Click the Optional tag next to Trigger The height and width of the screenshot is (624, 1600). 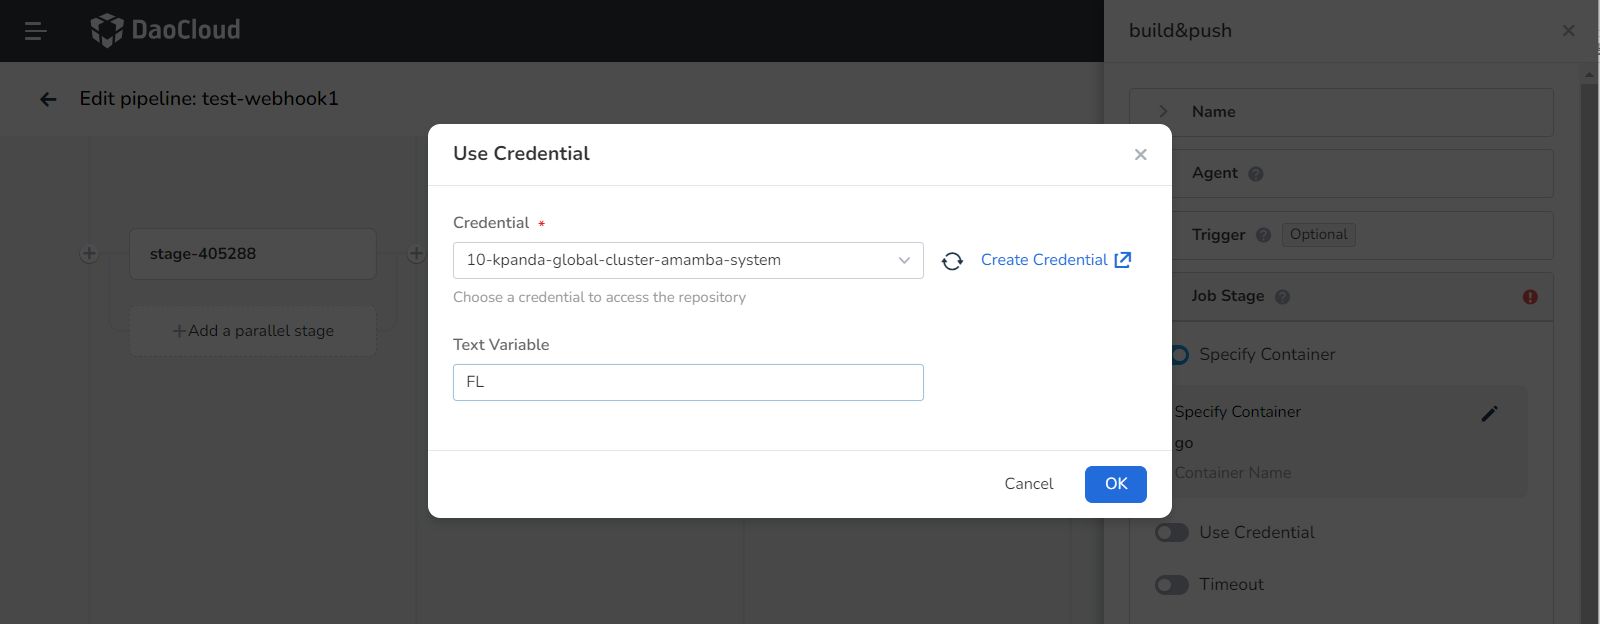[1318, 235]
